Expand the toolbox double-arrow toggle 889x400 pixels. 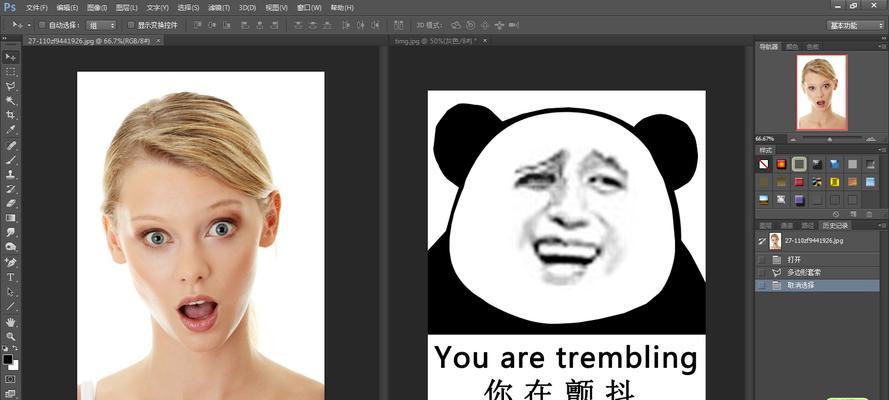click(5, 39)
